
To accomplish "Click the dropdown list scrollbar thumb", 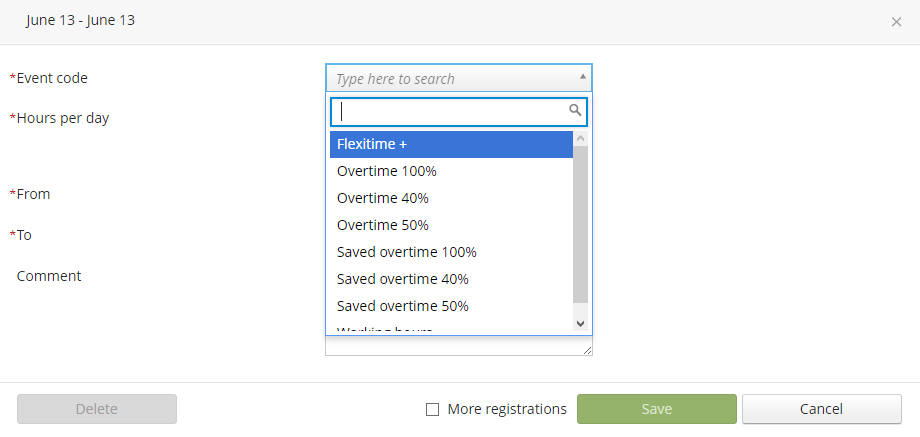I will [x=580, y=222].
